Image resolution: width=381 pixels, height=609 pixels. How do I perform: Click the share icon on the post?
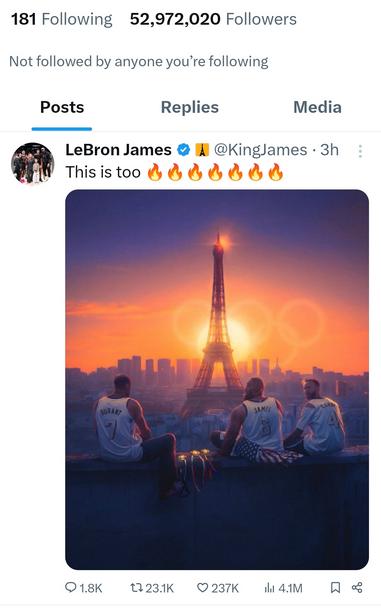click(357, 587)
